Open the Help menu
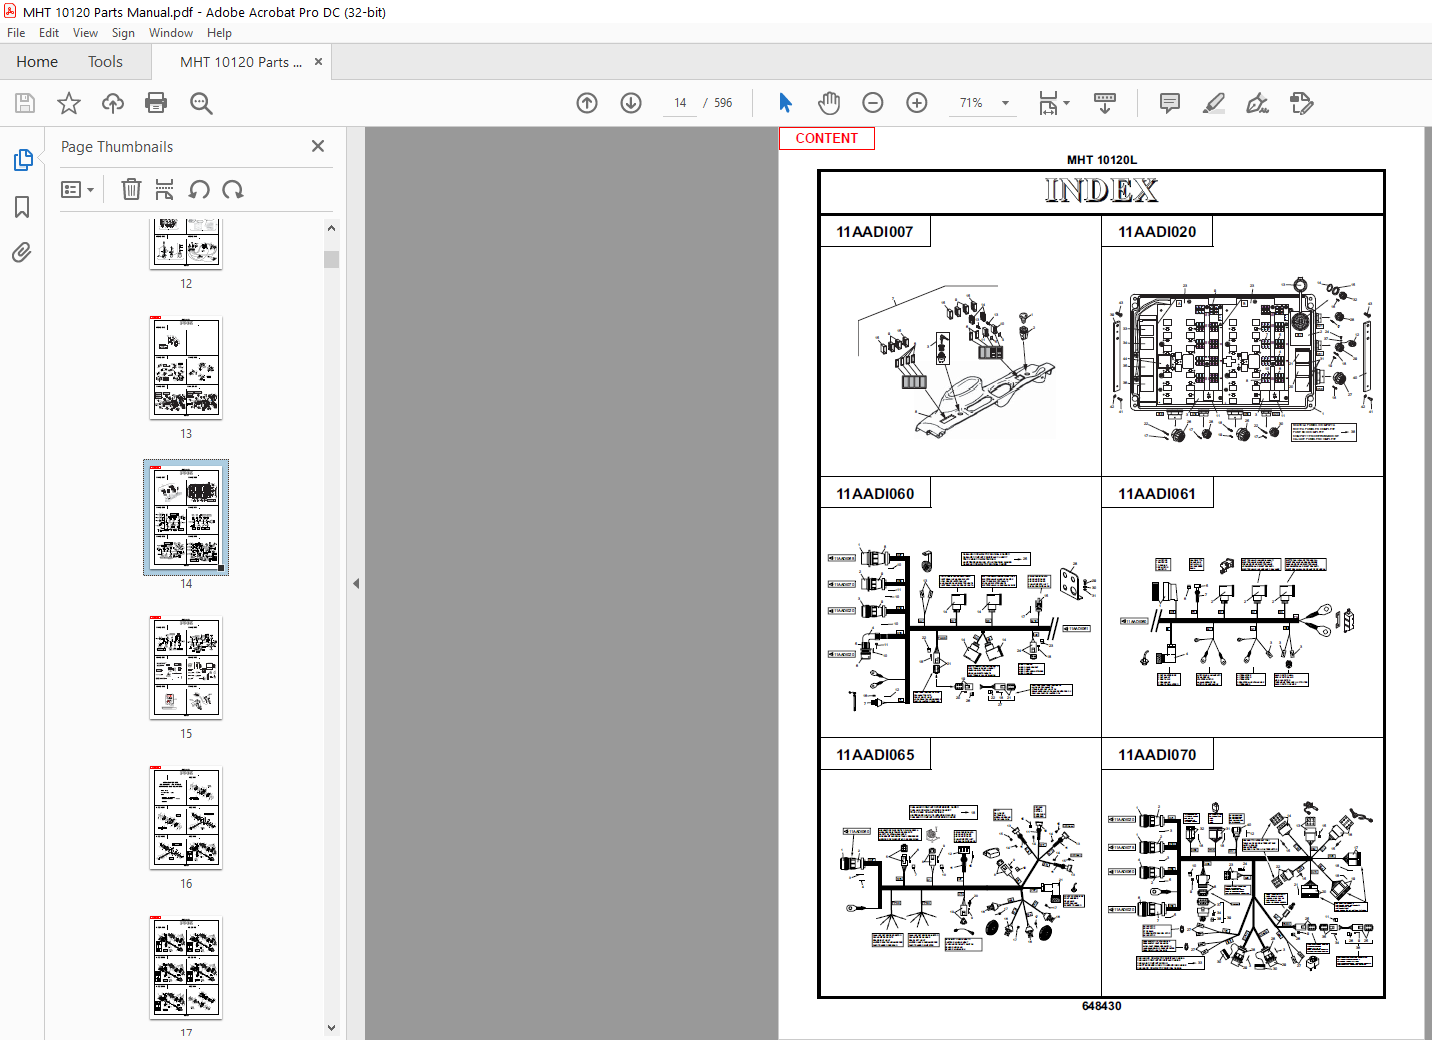The image size is (1432, 1040). (219, 33)
